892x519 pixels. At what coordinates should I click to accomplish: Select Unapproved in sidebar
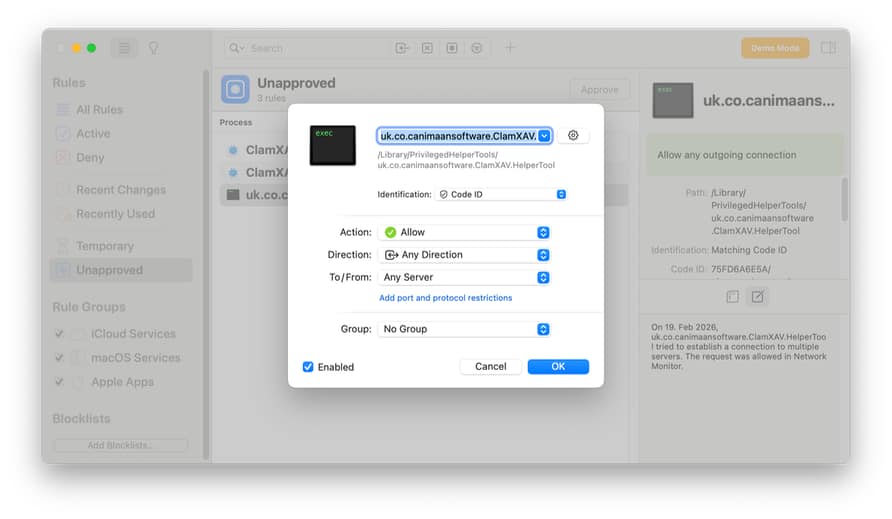point(122,270)
